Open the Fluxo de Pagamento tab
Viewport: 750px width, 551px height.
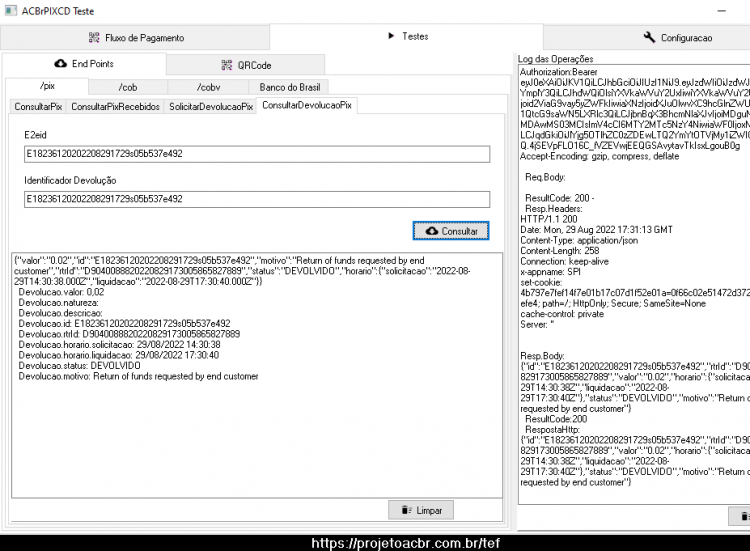coord(135,38)
